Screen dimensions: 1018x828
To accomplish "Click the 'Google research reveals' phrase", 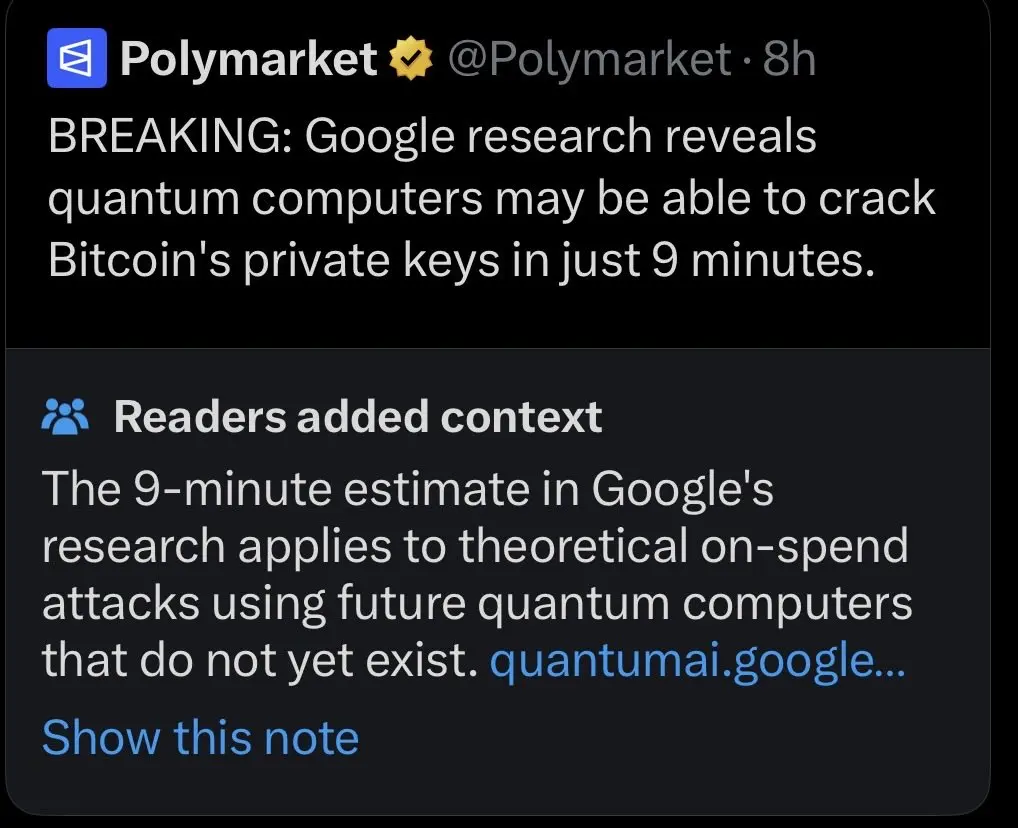I will (x=561, y=138).
